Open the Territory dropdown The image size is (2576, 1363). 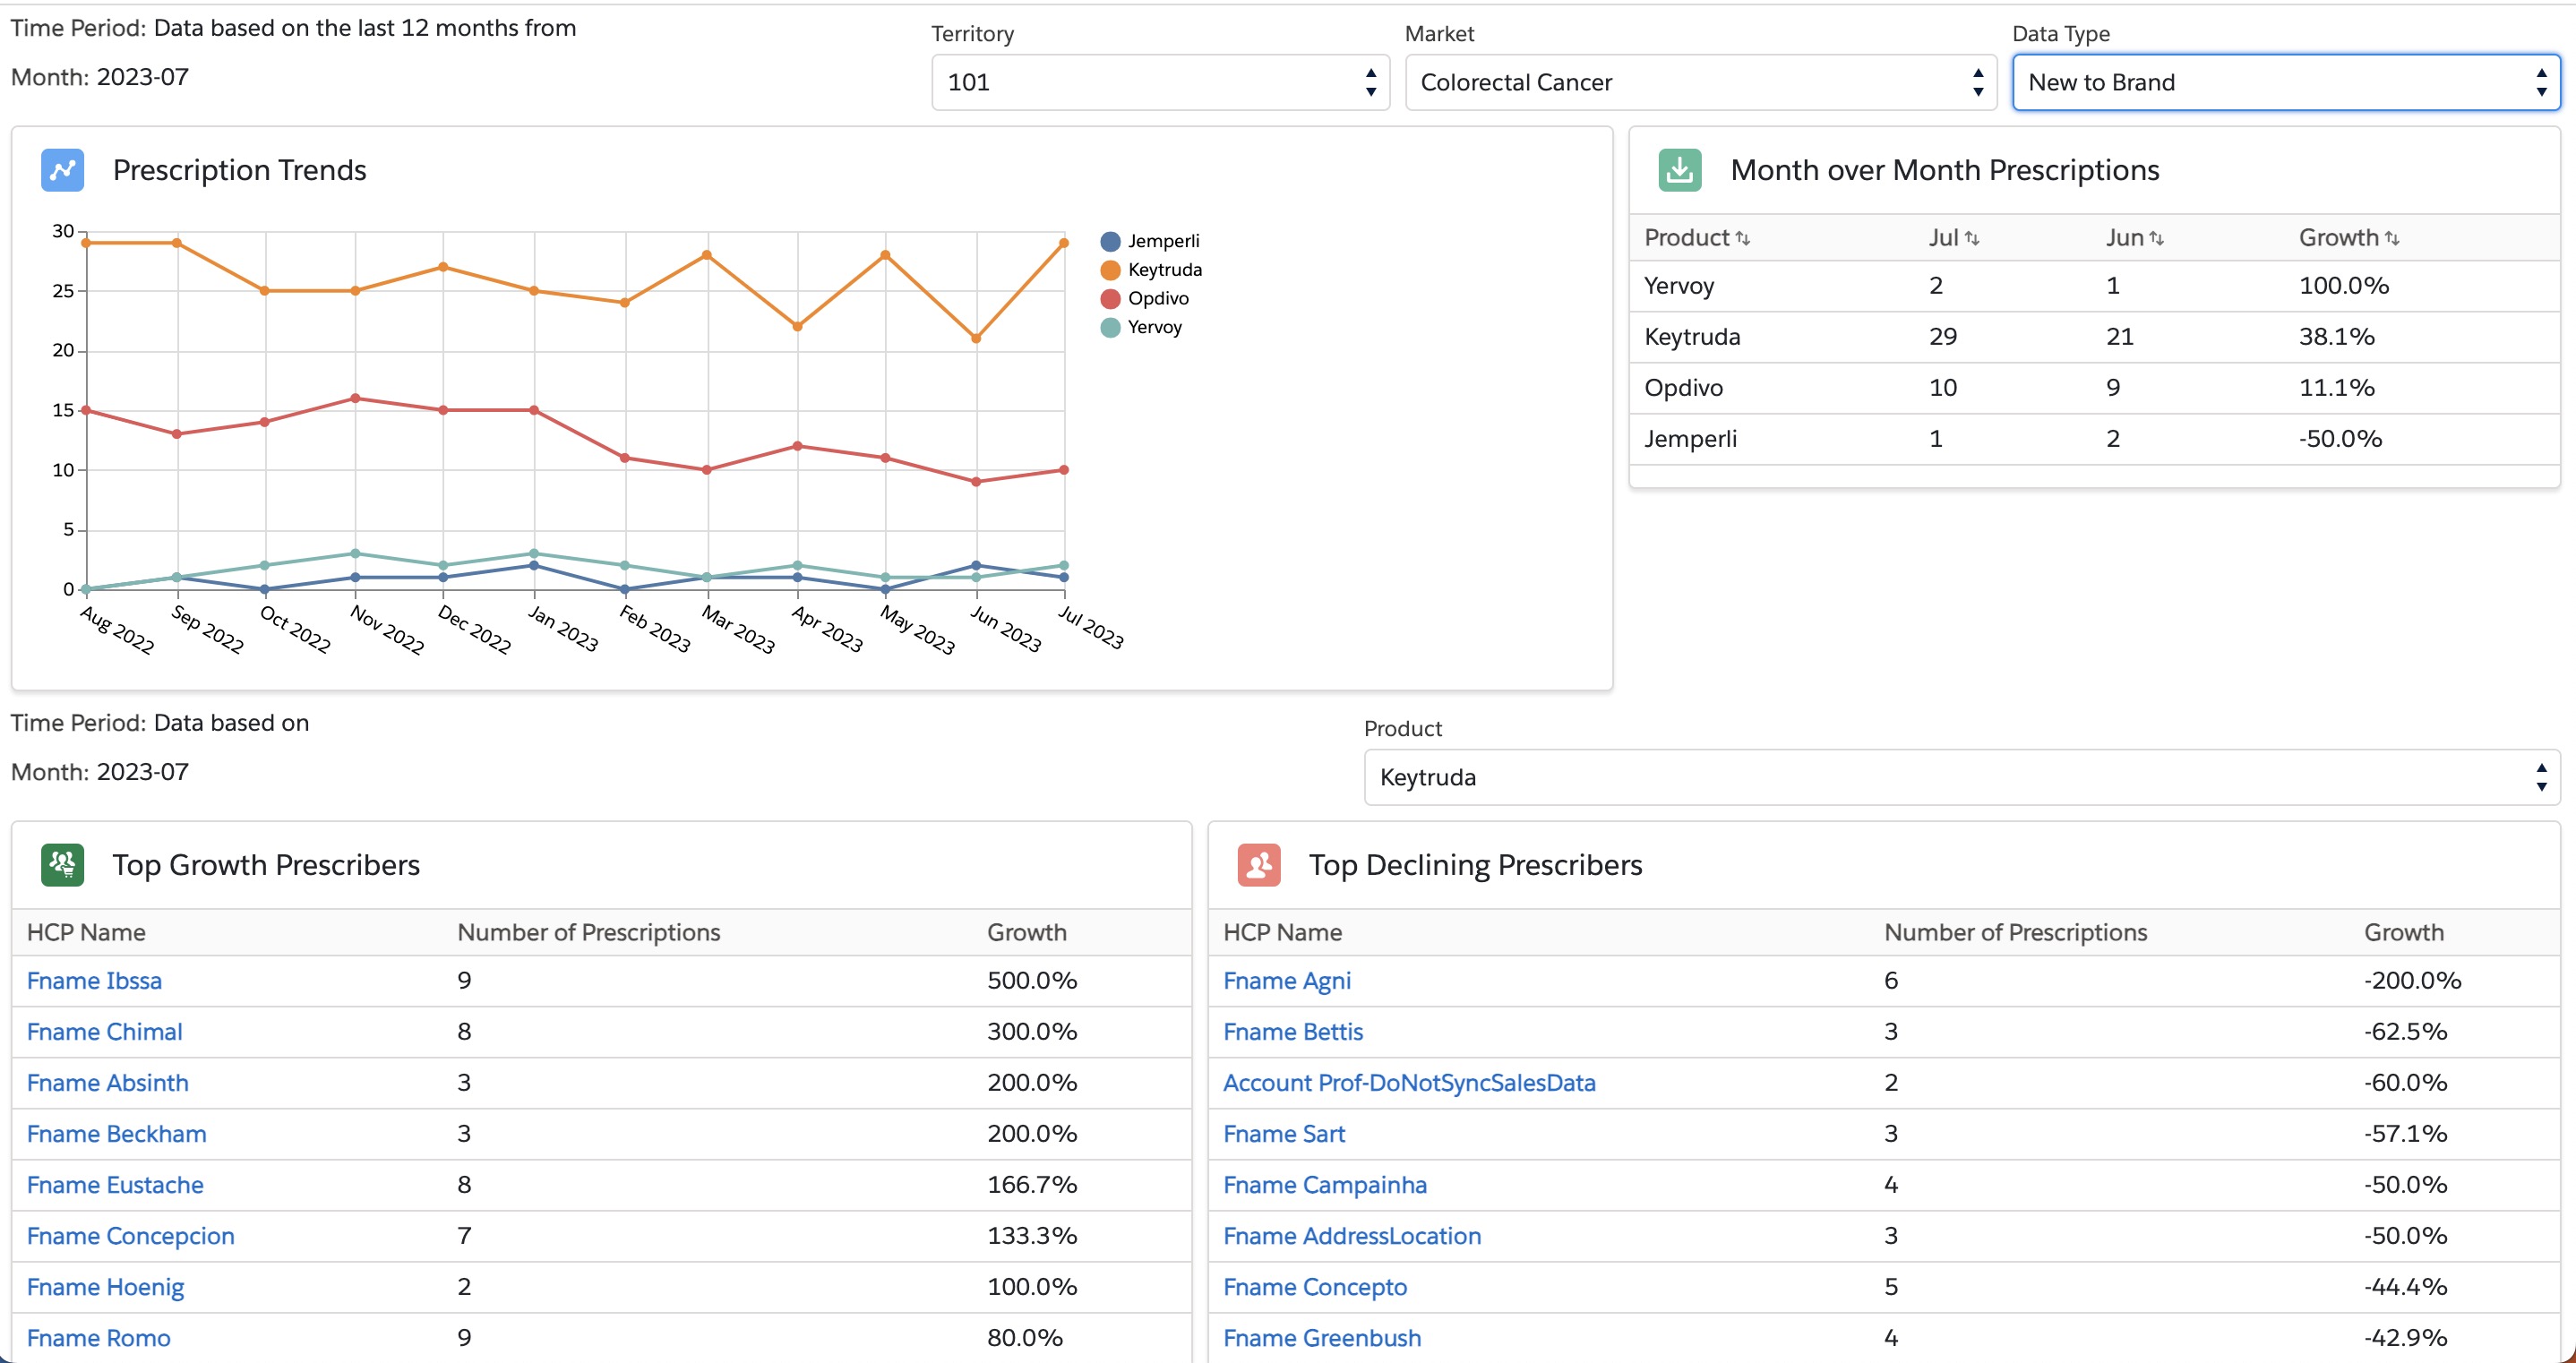[1158, 82]
